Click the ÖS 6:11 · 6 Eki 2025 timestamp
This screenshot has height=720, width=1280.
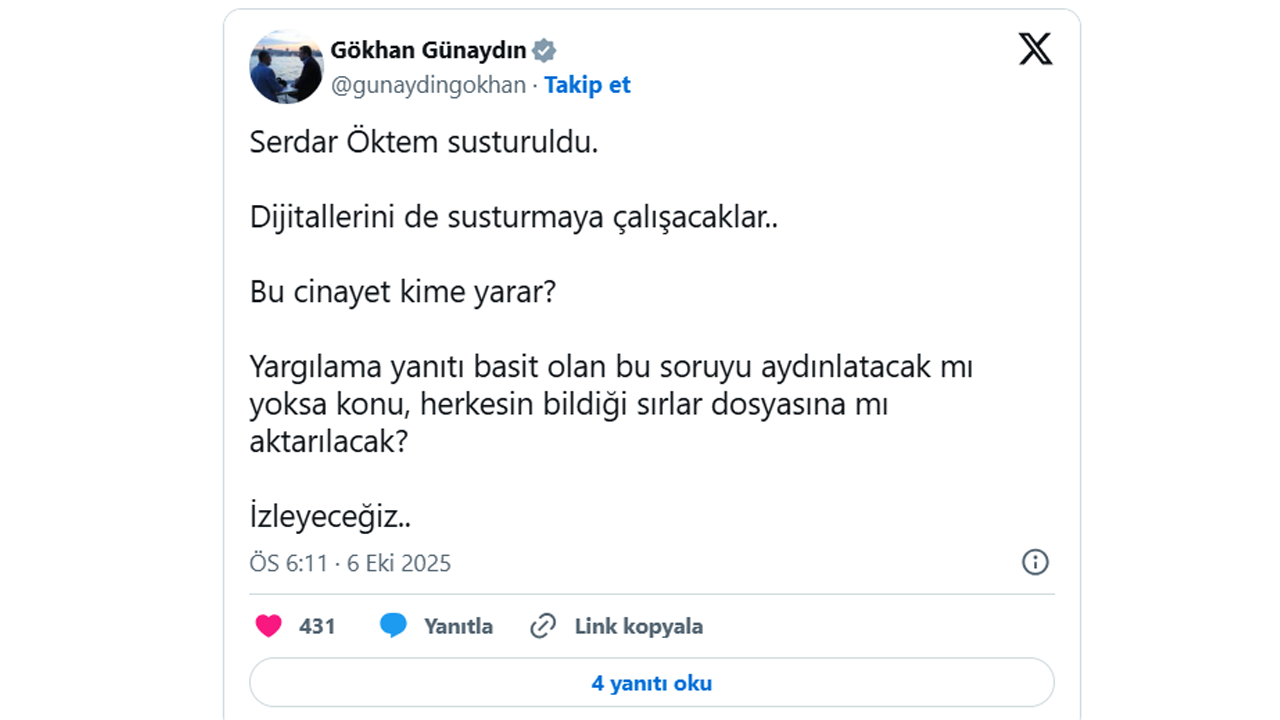350,564
